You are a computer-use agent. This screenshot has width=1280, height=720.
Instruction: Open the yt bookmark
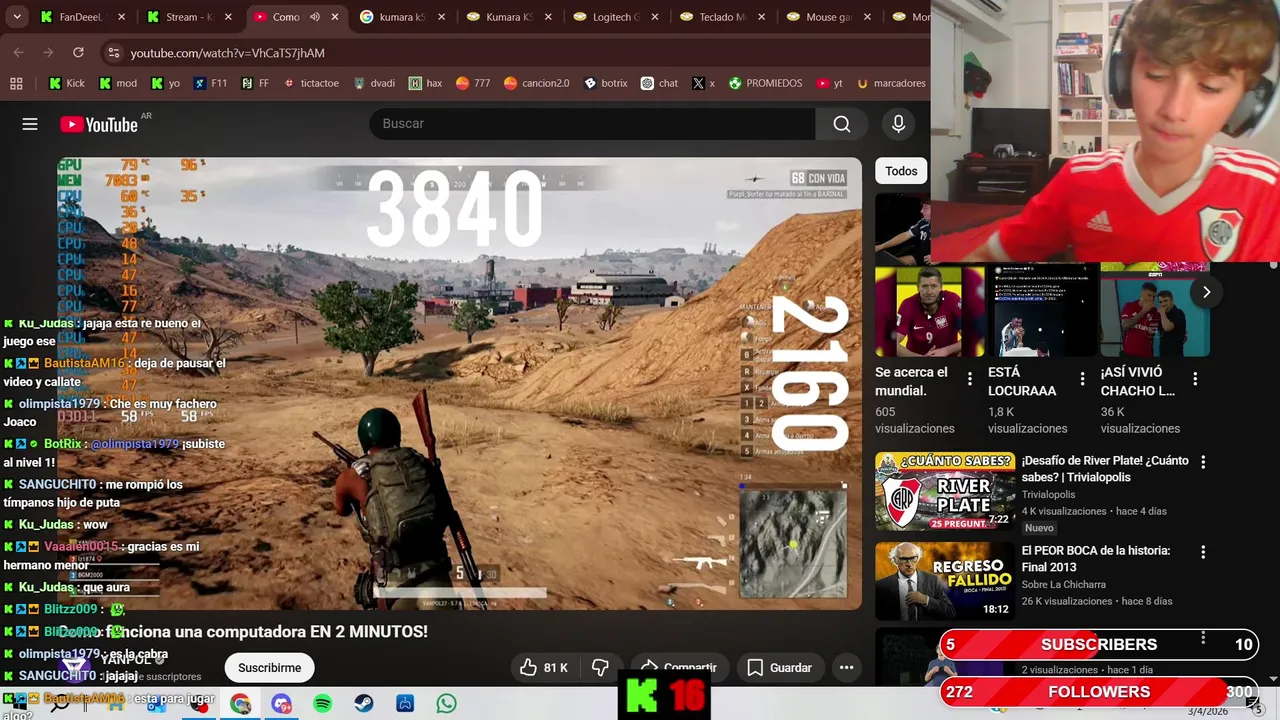(x=829, y=83)
